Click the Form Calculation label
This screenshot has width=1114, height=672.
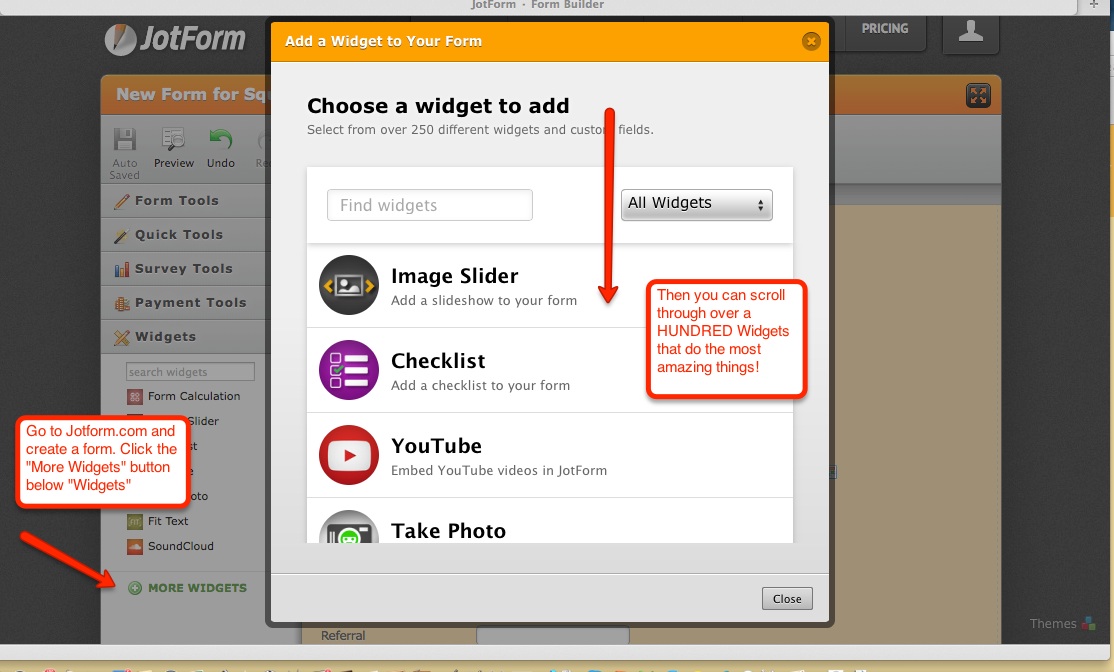(194, 396)
